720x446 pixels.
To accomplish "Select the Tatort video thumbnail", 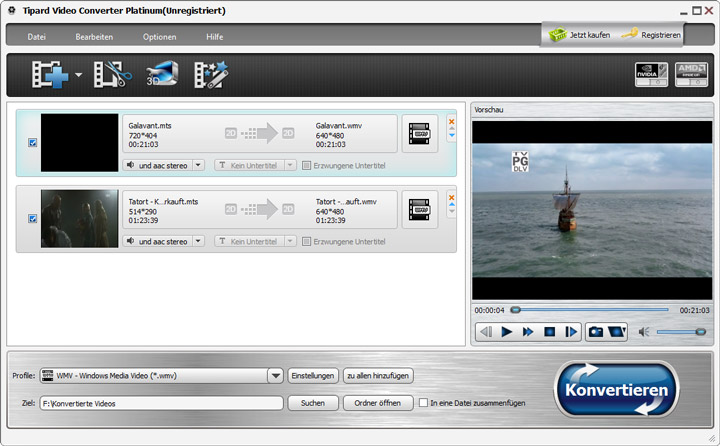I will pos(79,219).
